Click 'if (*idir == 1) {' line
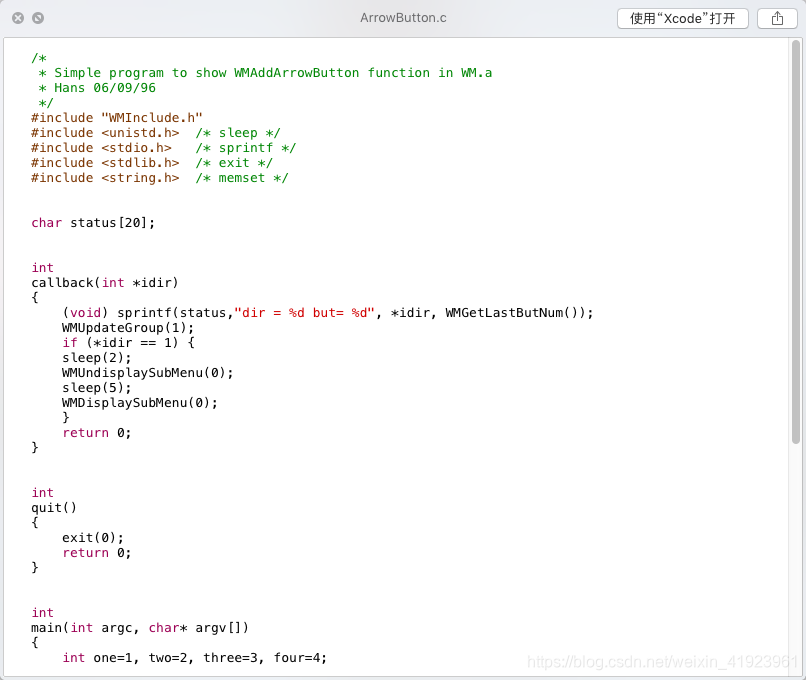This screenshot has width=806, height=680. point(129,342)
